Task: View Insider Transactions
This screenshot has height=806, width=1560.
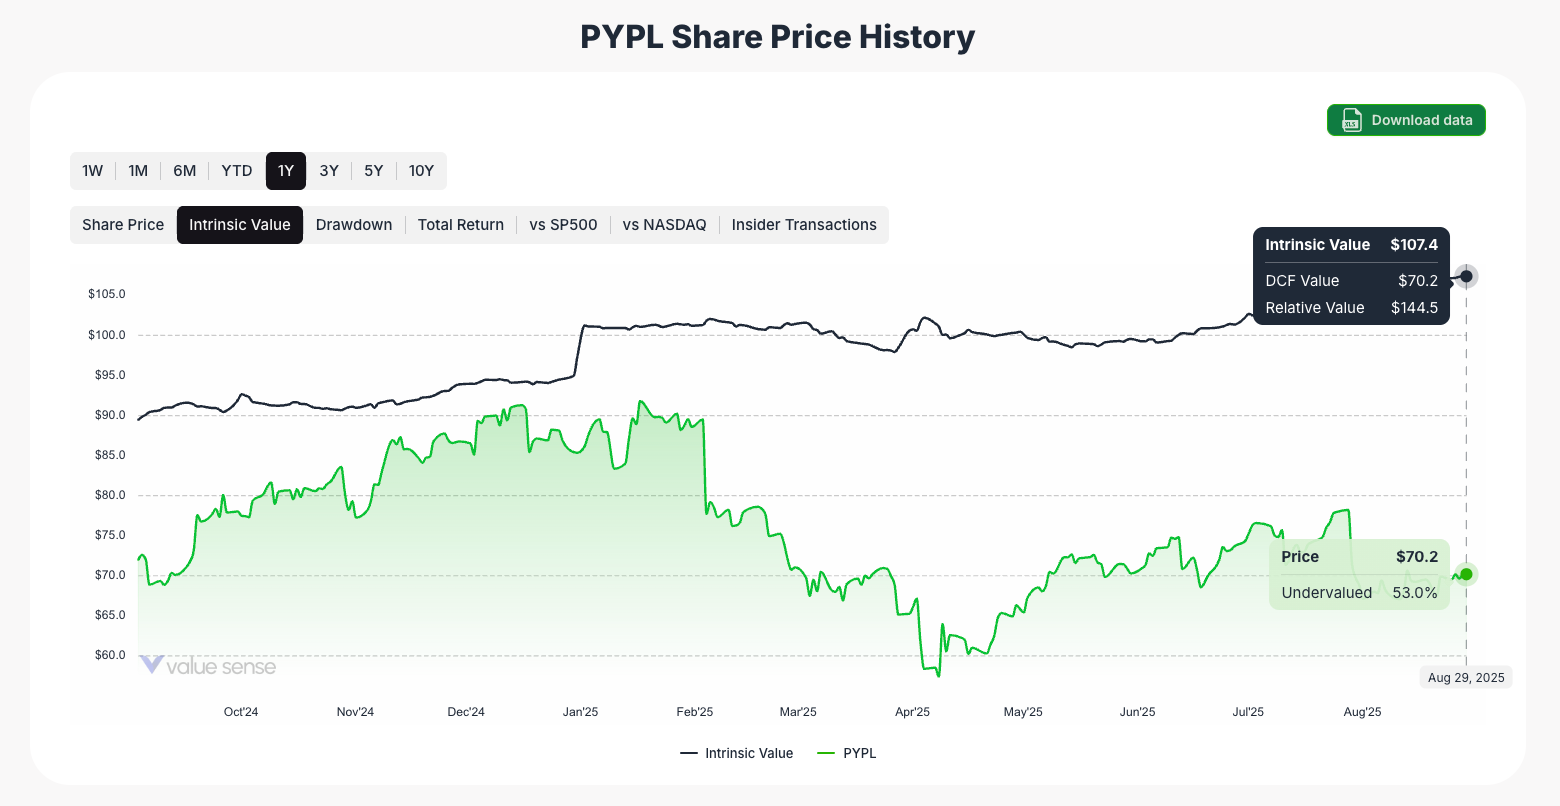Action: coord(804,224)
